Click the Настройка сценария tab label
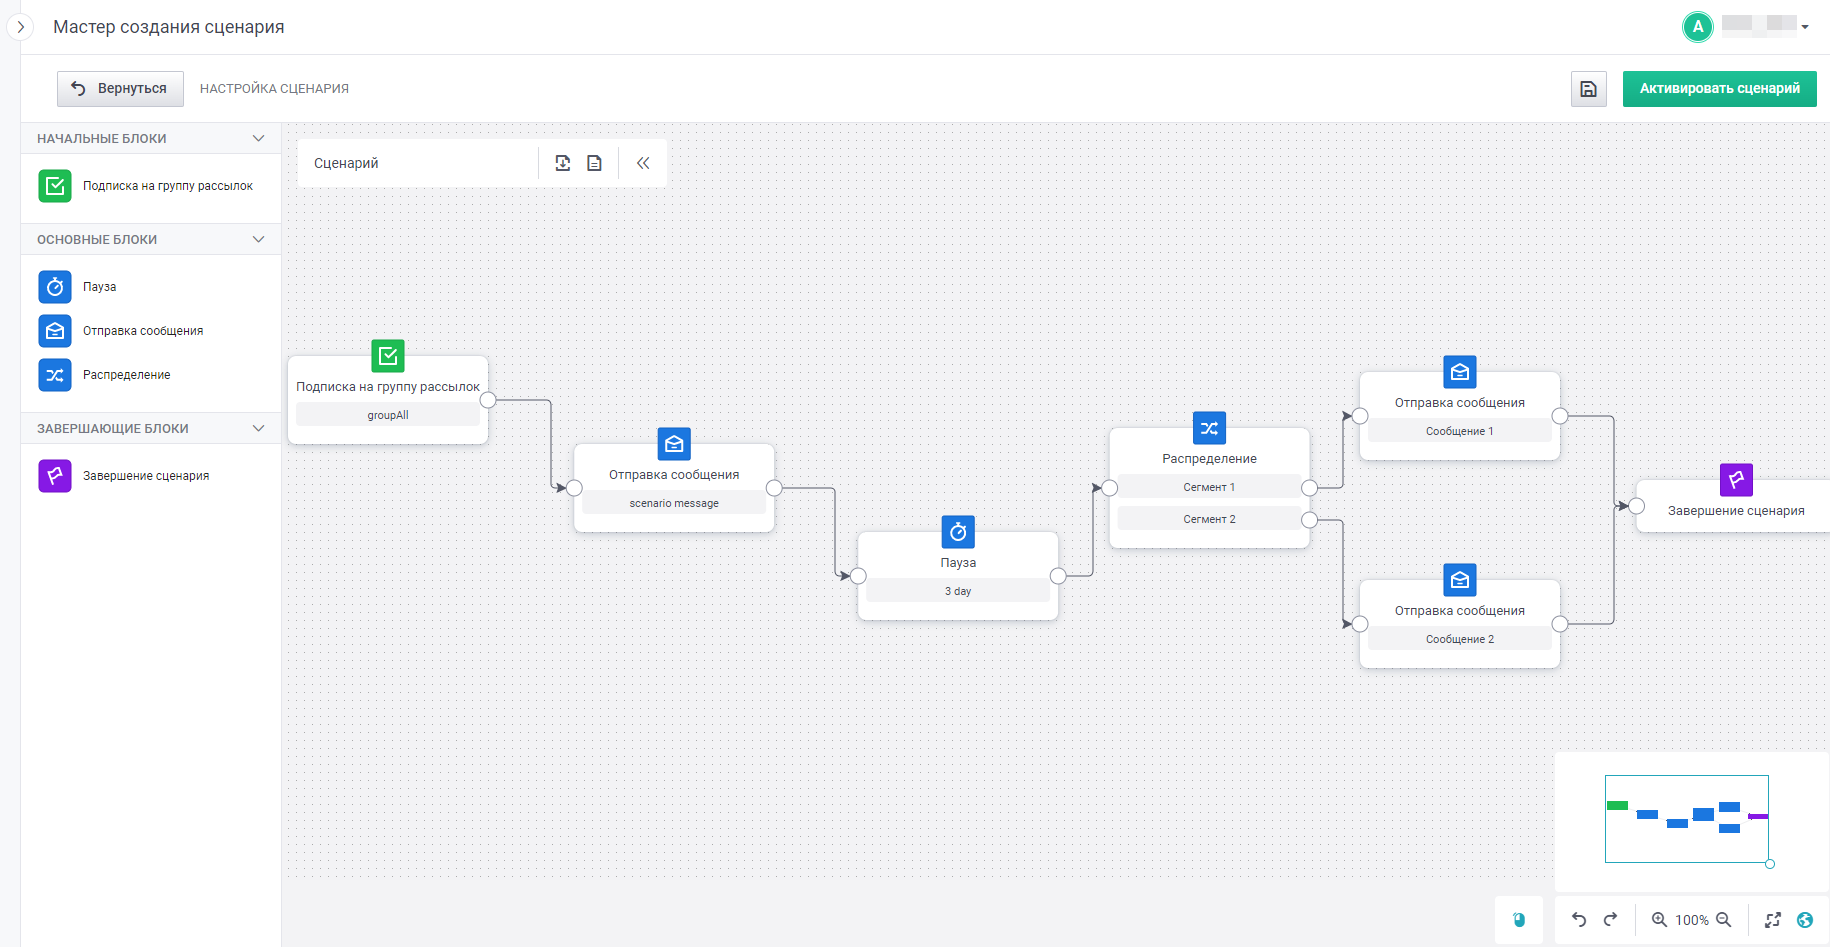Screen dimensions: 1830x947 click(274, 89)
